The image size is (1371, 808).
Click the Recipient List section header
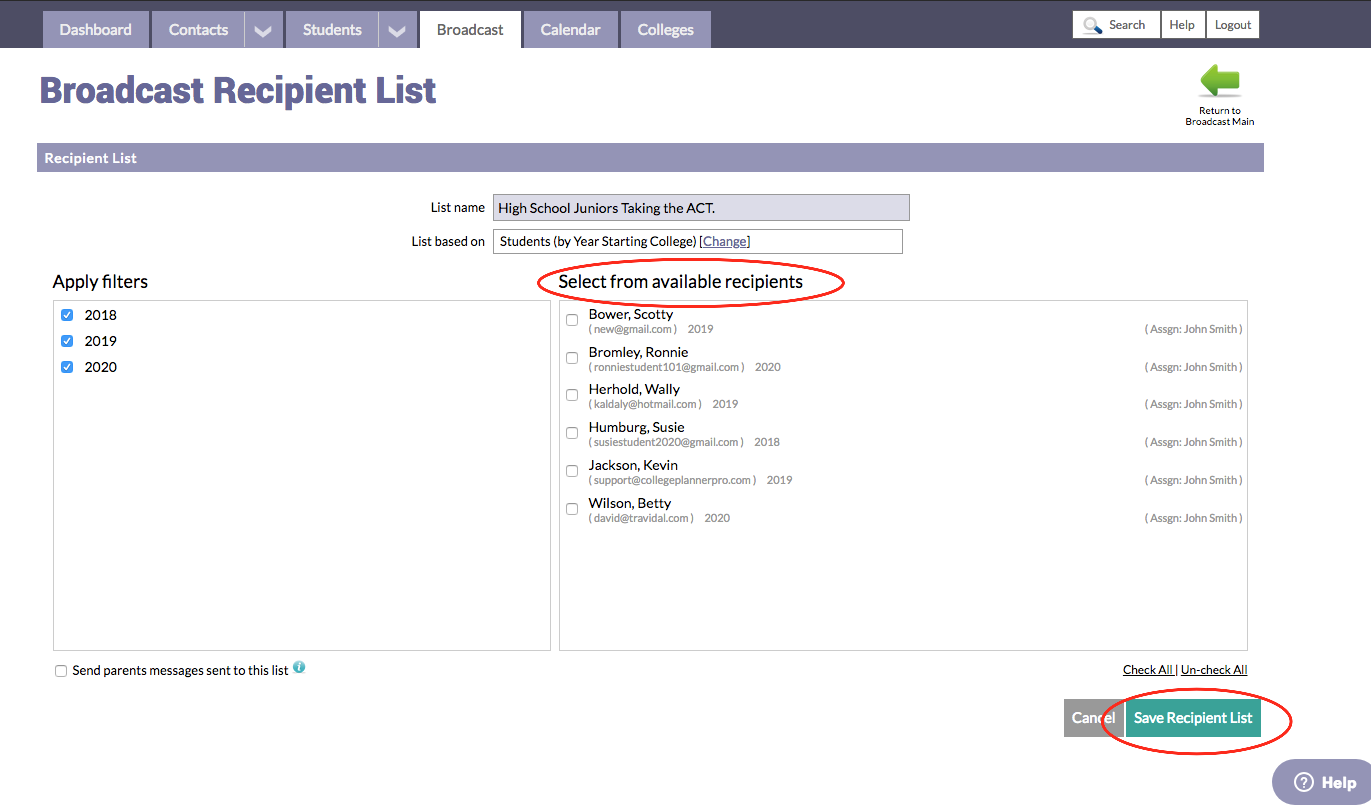pos(650,158)
